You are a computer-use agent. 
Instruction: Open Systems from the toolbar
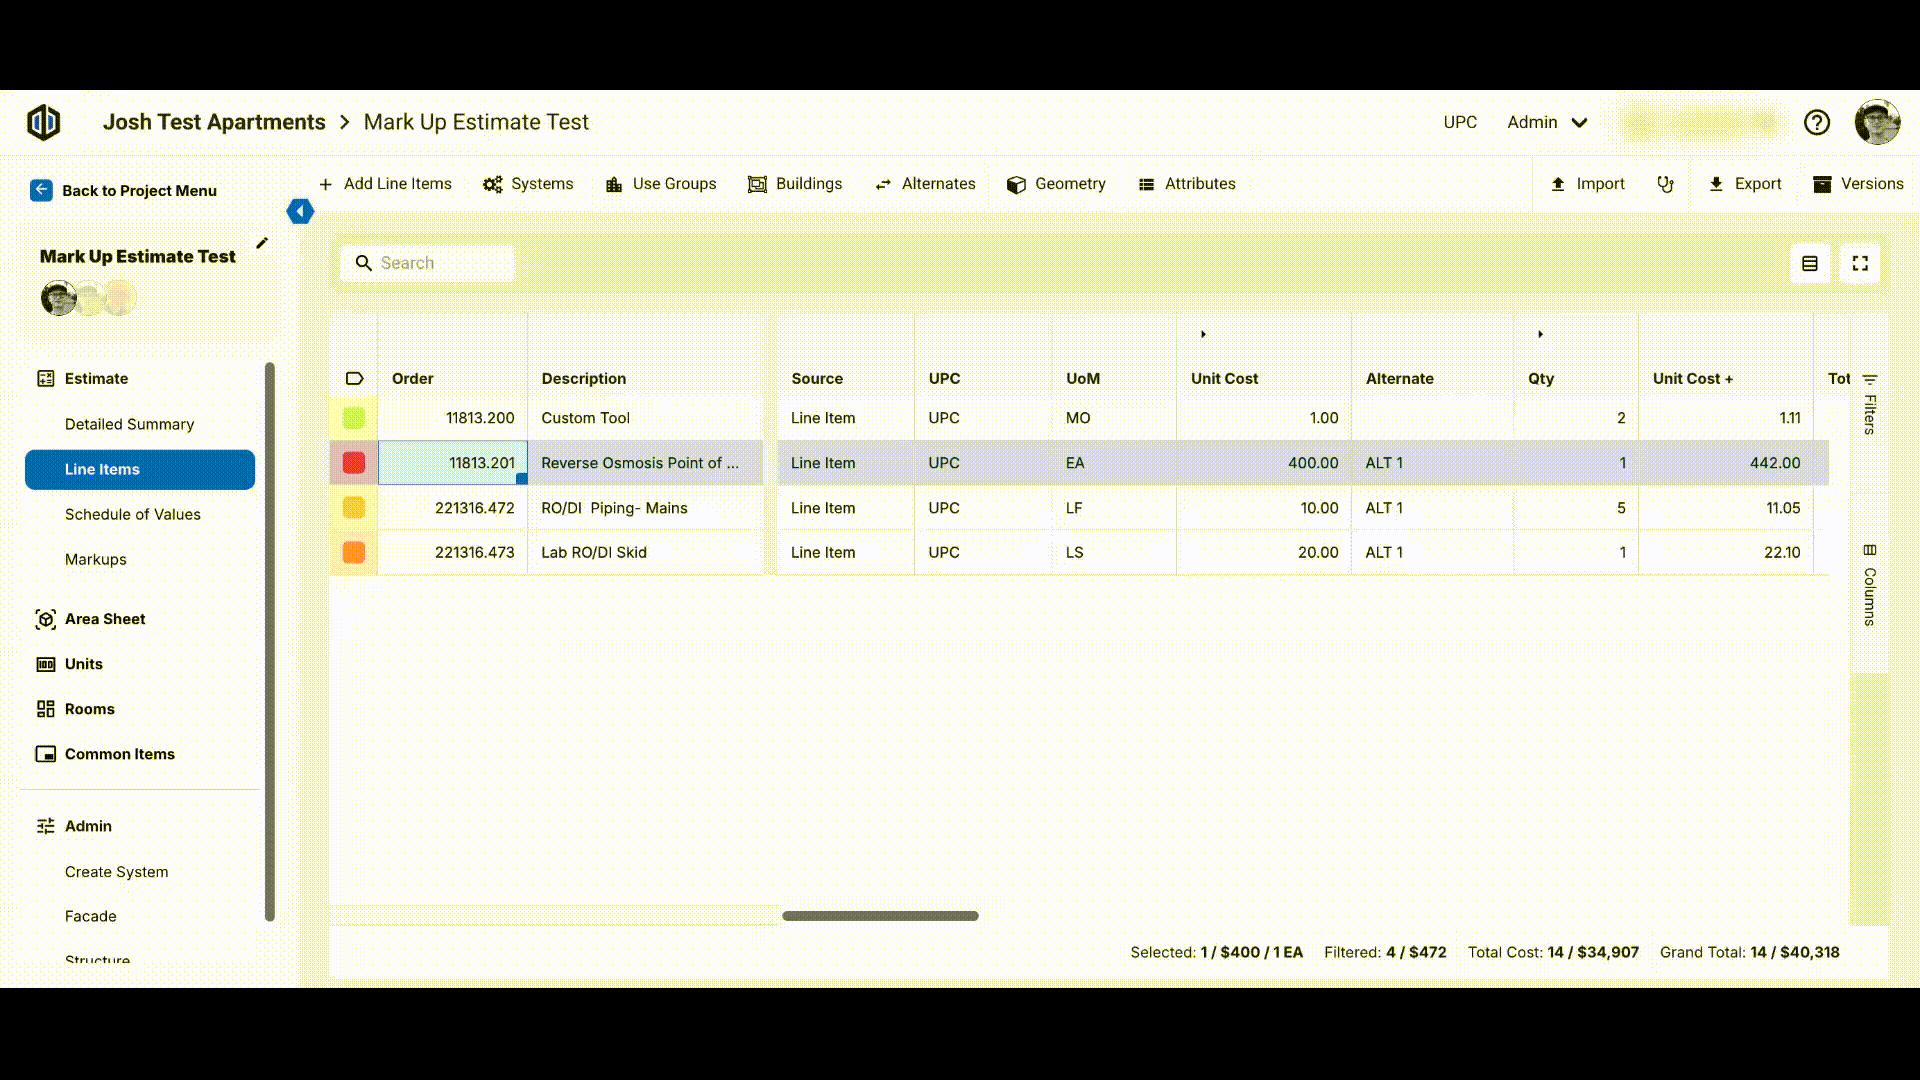point(528,184)
